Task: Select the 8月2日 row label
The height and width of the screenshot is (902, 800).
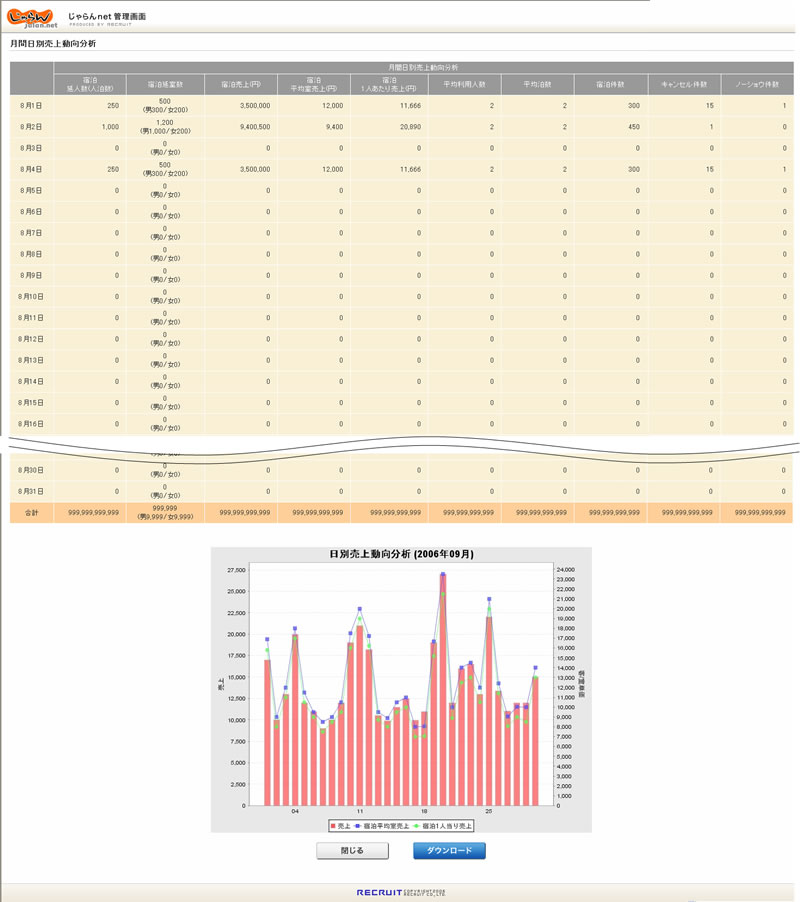Action: [31, 127]
